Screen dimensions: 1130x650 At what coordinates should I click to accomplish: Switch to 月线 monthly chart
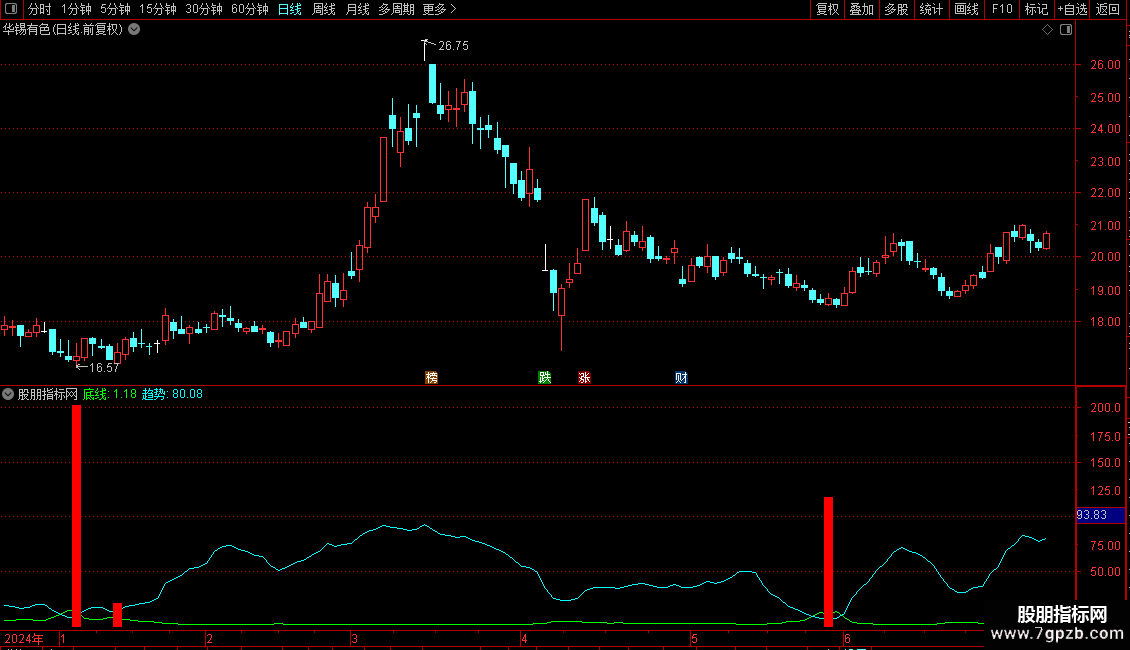click(357, 9)
